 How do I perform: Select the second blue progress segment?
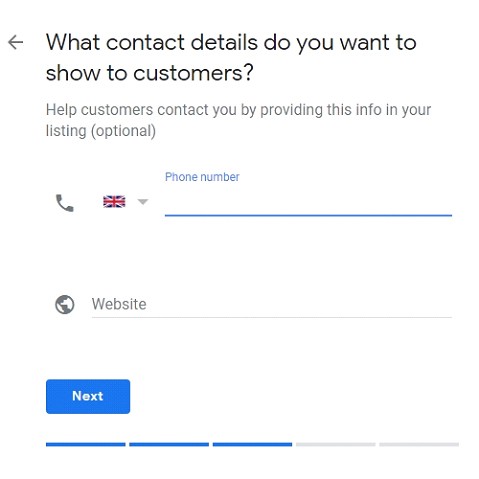tap(169, 444)
